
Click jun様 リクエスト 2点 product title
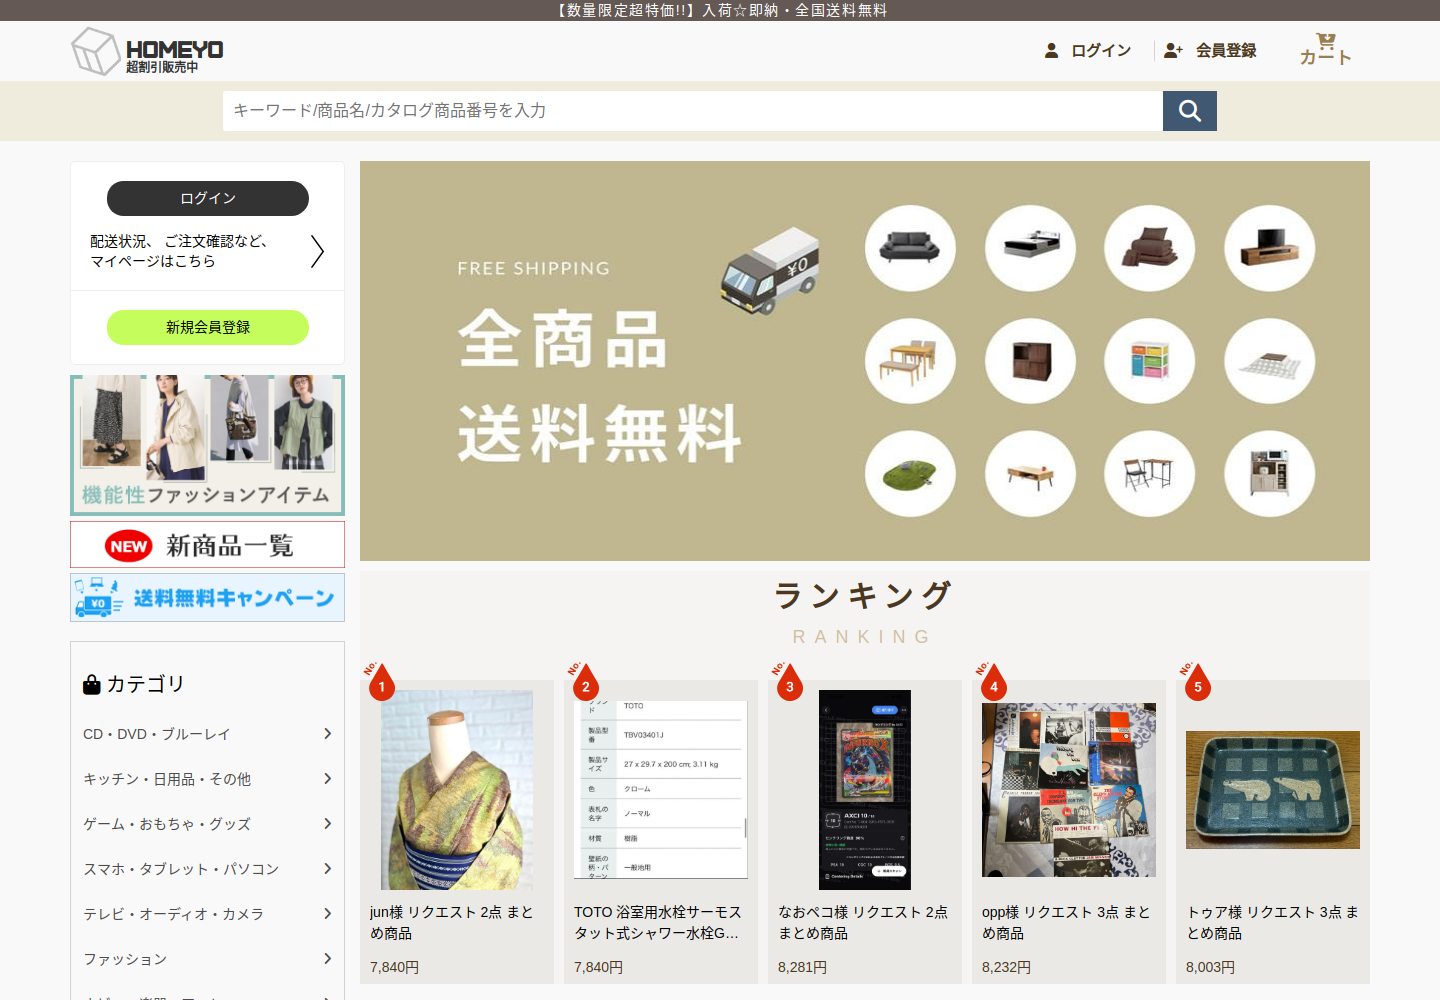pyautogui.click(x=452, y=922)
